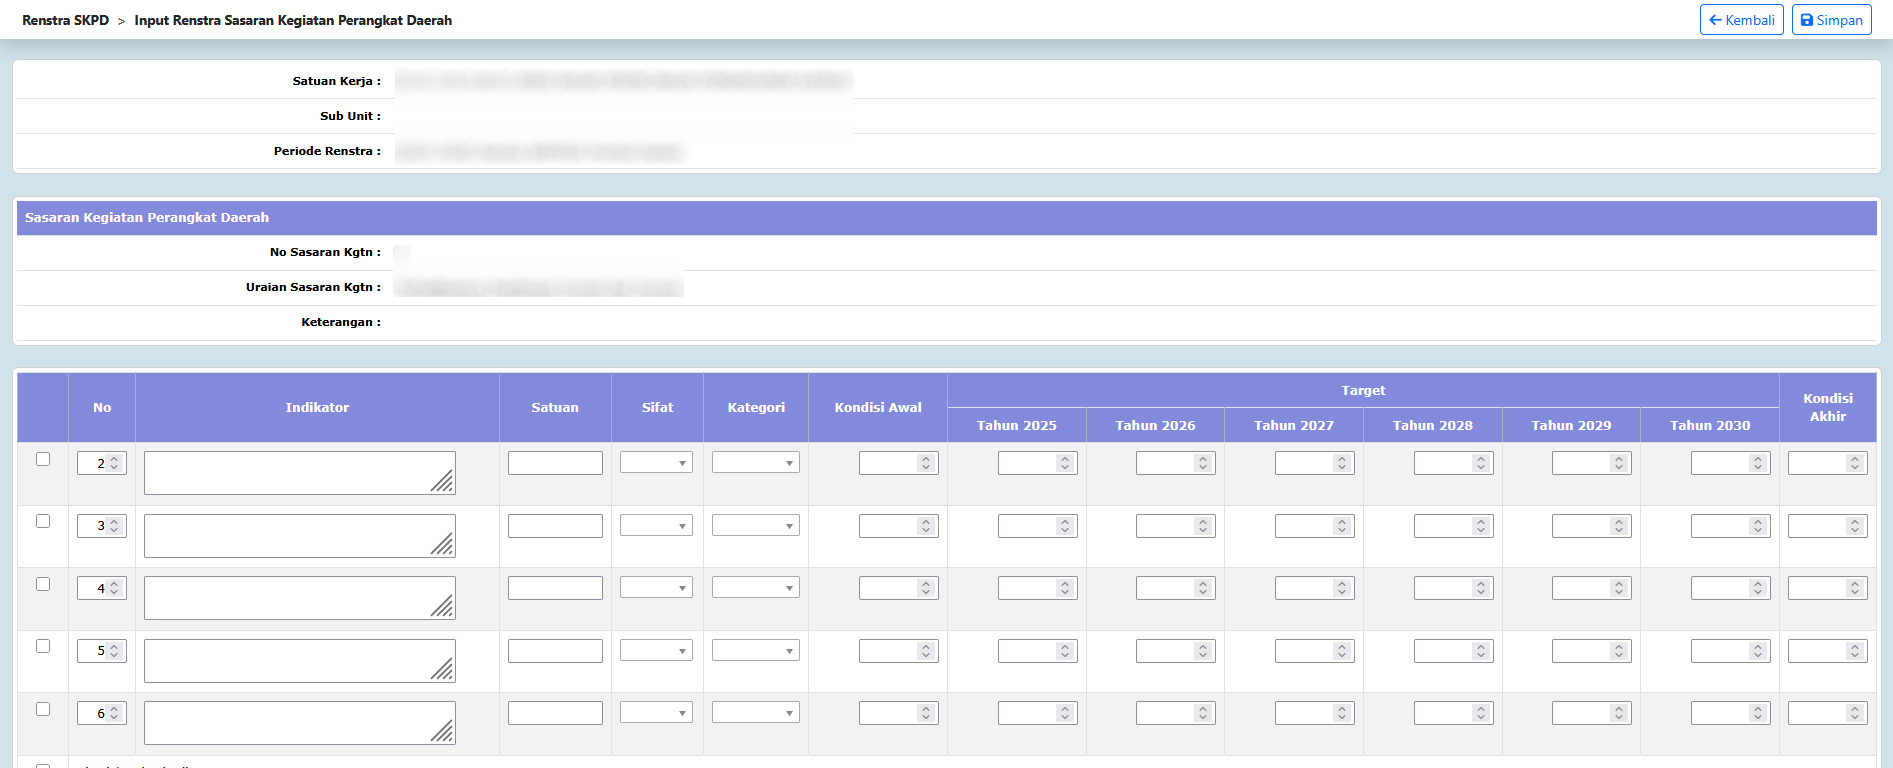This screenshot has width=1893, height=768.
Task: Click the Satuan field in row 2
Action: point(555,463)
